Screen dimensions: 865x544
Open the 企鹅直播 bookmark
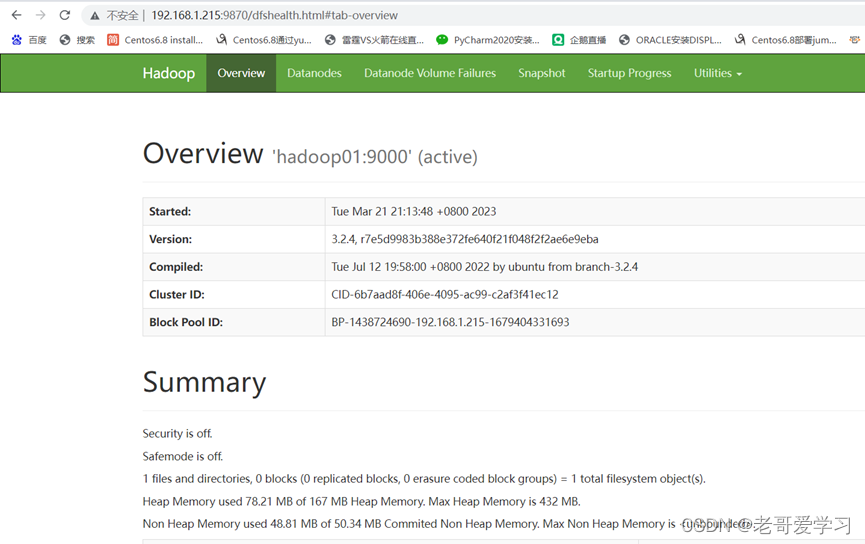[579, 40]
